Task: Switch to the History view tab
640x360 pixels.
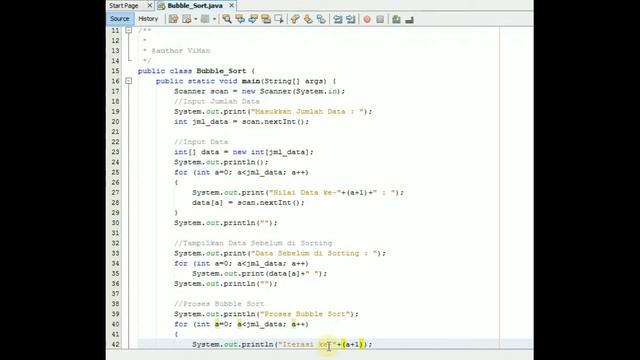Action: [x=148, y=19]
